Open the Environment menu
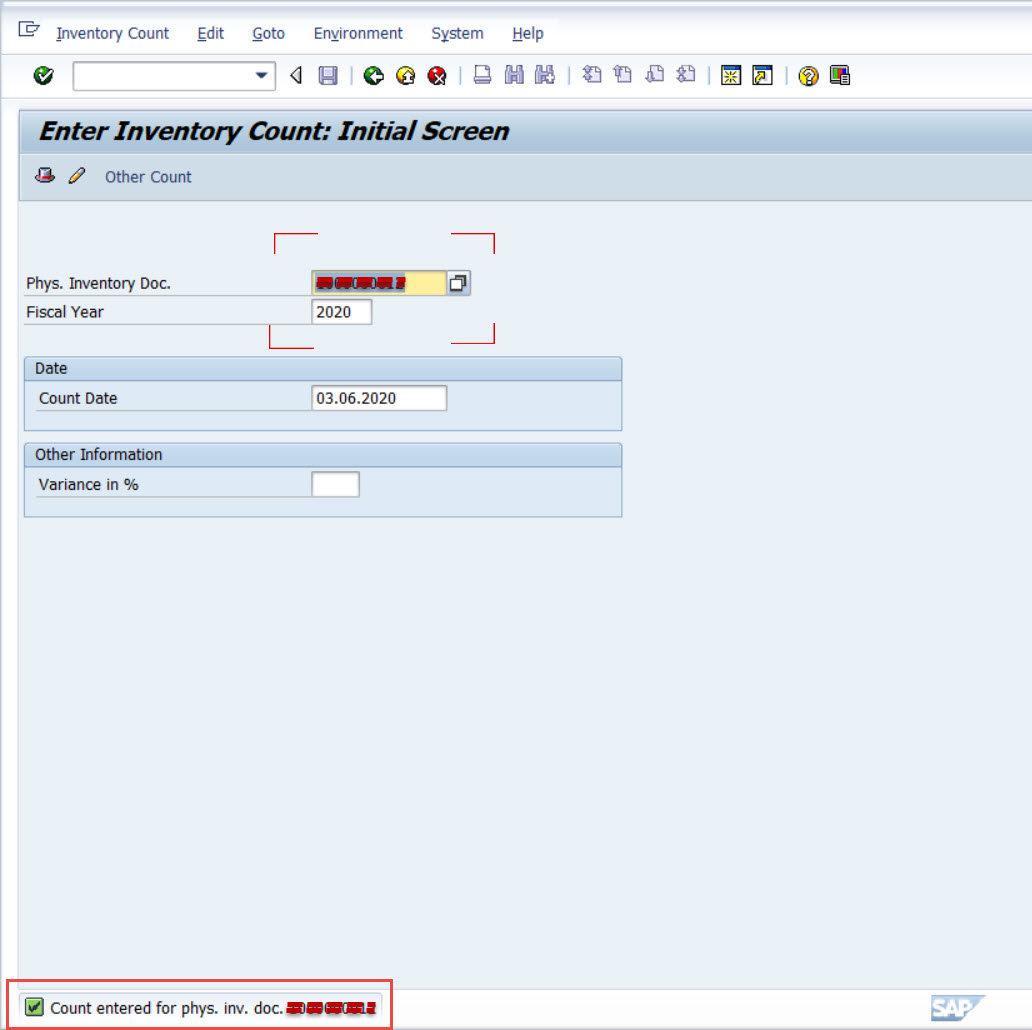The width and height of the screenshot is (1032, 1030). [357, 33]
